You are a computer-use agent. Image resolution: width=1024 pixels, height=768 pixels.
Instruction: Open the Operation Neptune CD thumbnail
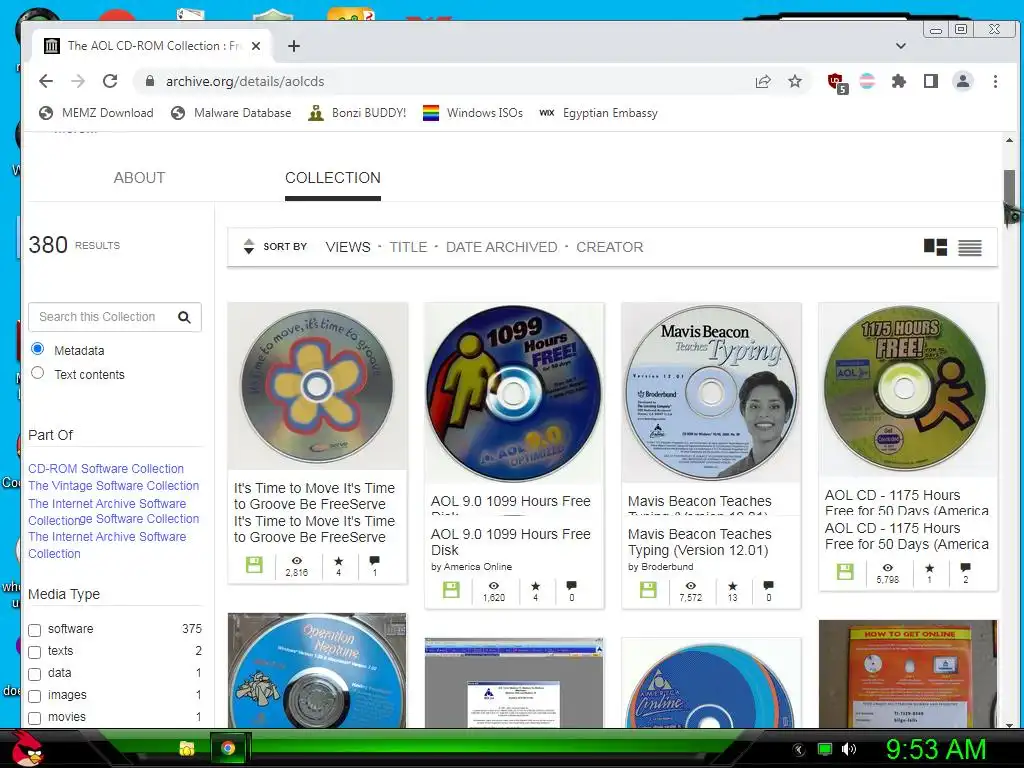317,671
